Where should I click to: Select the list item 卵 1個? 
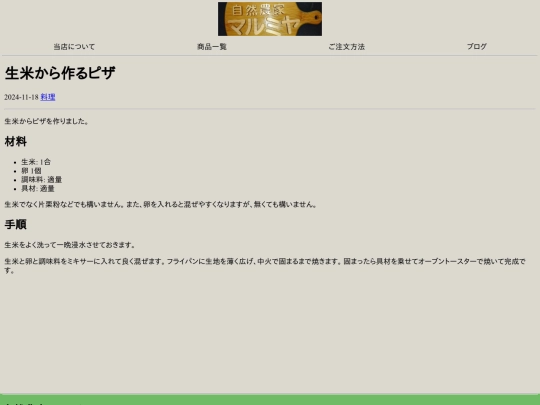pyautogui.click(x=31, y=171)
